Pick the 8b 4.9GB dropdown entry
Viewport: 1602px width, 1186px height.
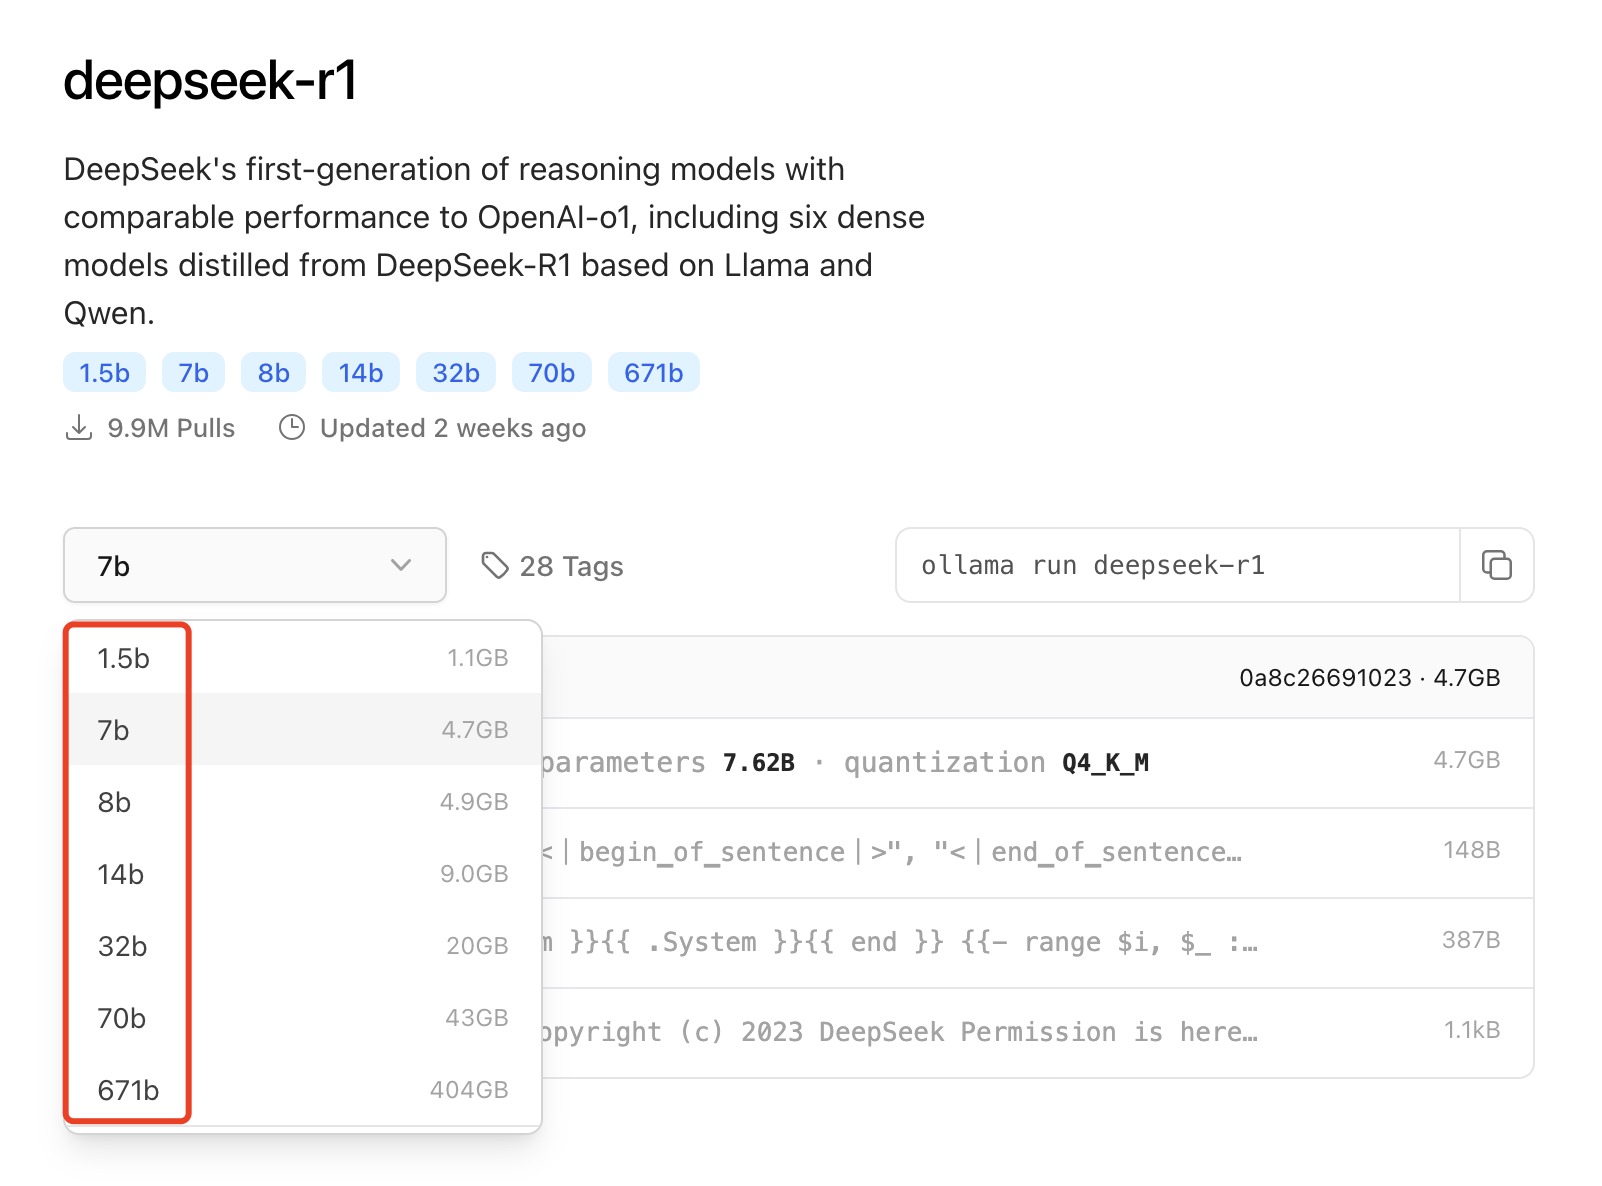tap(303, 802)
